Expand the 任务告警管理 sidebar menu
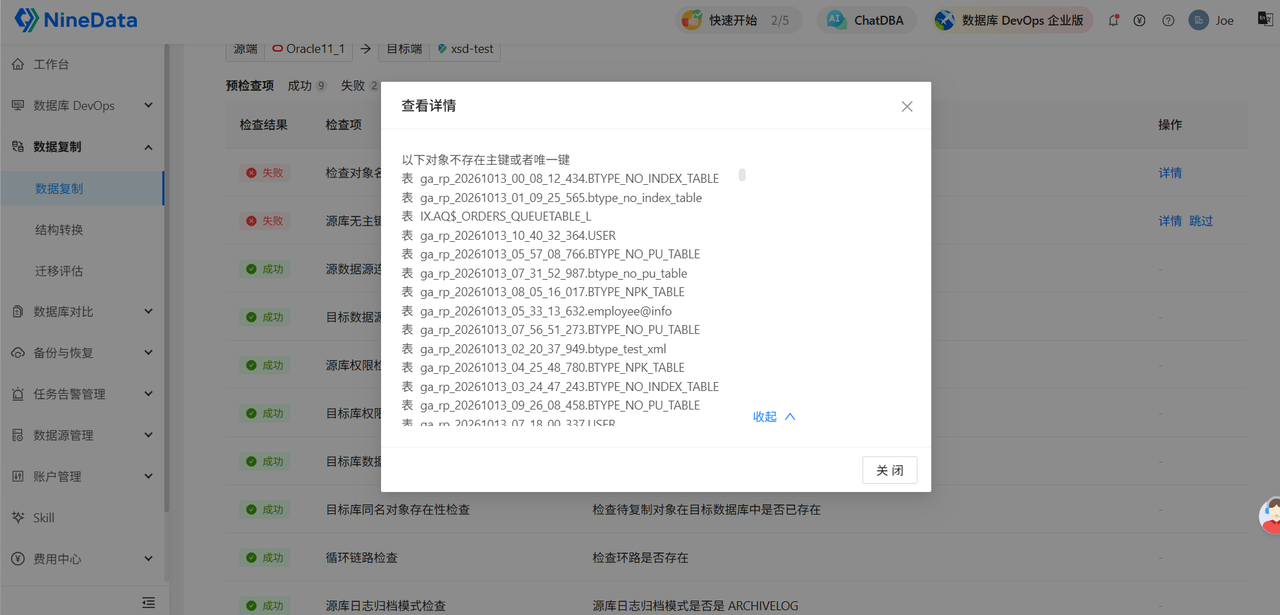The image size is (1280, 615). [82, 394]
